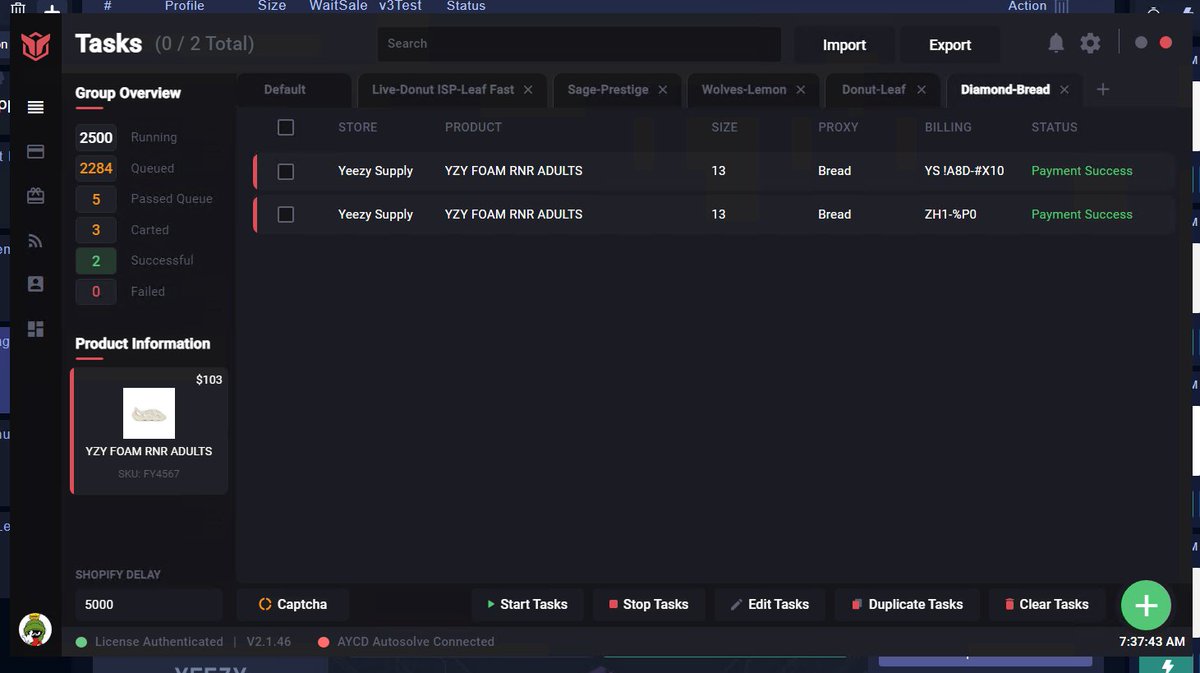Open the notifications bell icon
The image size is (1200, 673).
click(x=1056, y=43)
